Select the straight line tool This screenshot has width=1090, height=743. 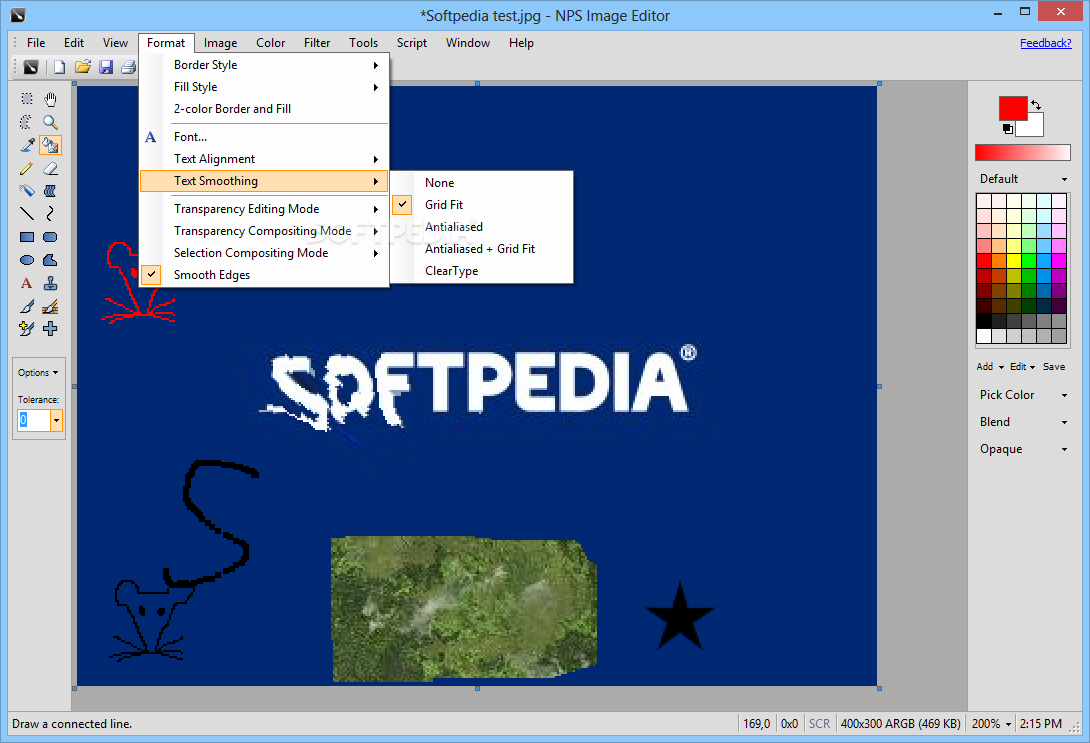[26, 213]
